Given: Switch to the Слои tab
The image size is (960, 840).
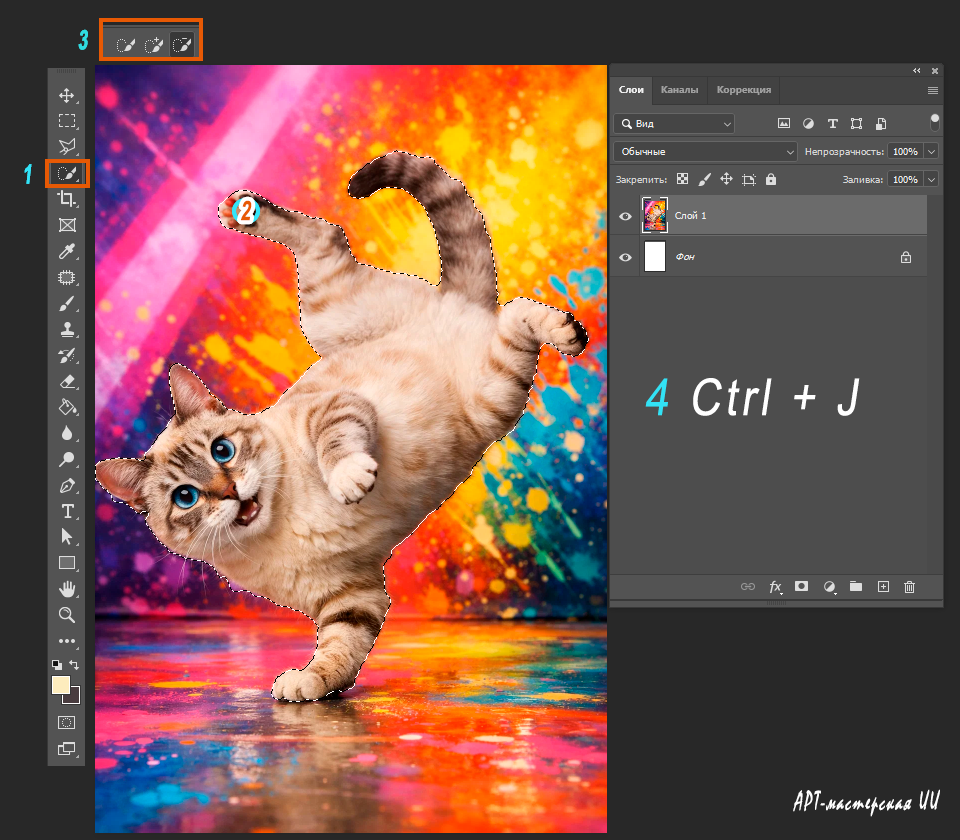Looking at the screenshot, I should click(x=631, y=89).
